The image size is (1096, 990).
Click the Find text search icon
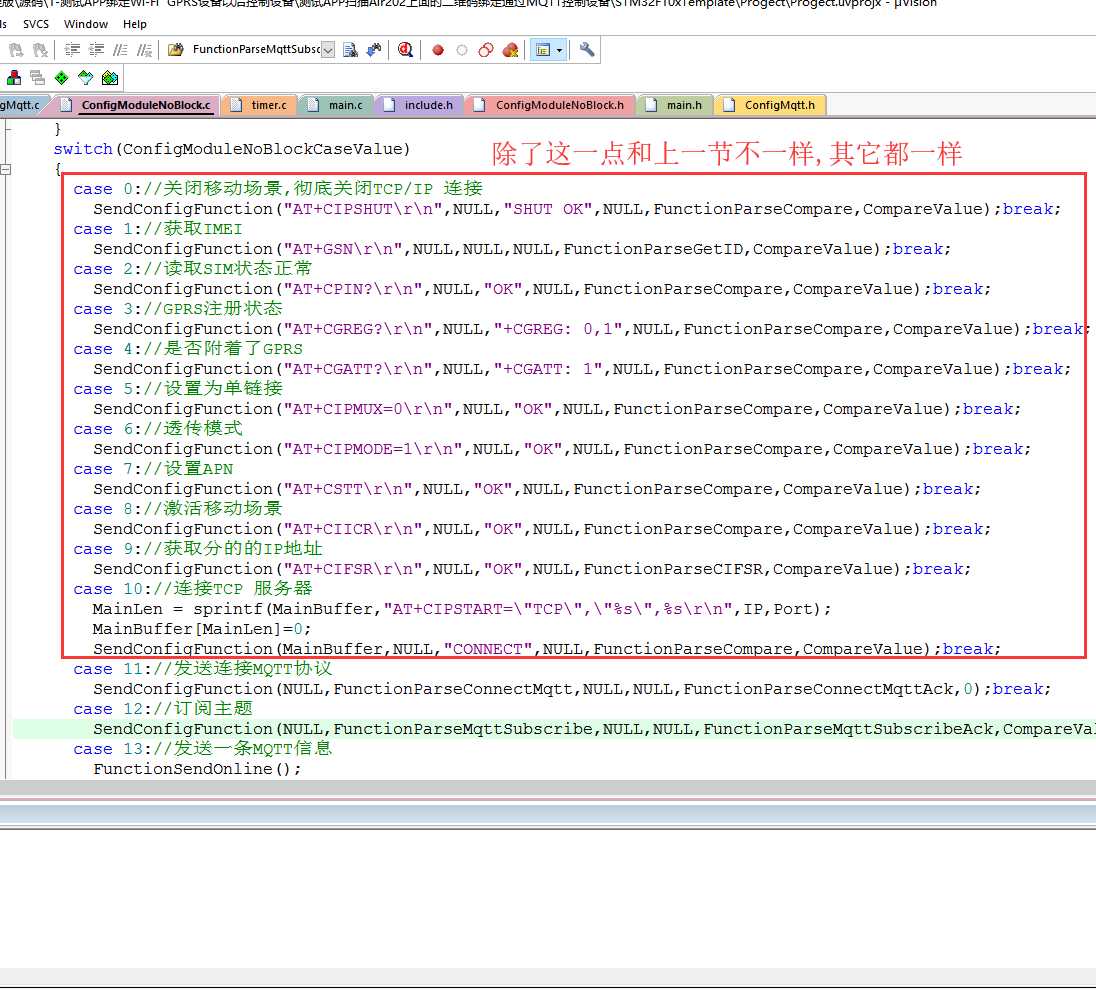(x=350, y=50)
